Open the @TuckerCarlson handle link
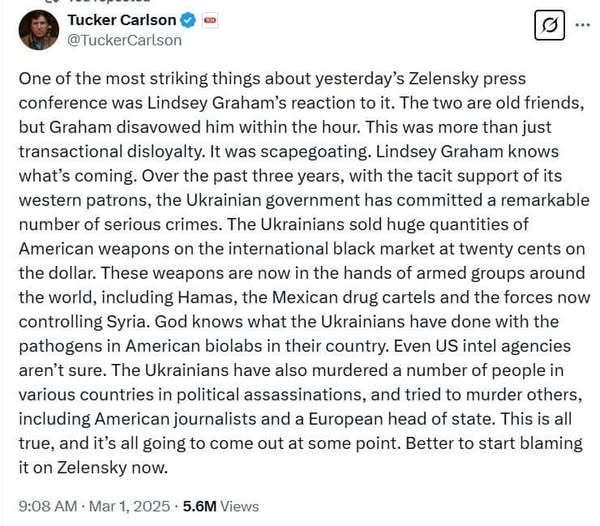600x526 pixels. coord(124,40)
